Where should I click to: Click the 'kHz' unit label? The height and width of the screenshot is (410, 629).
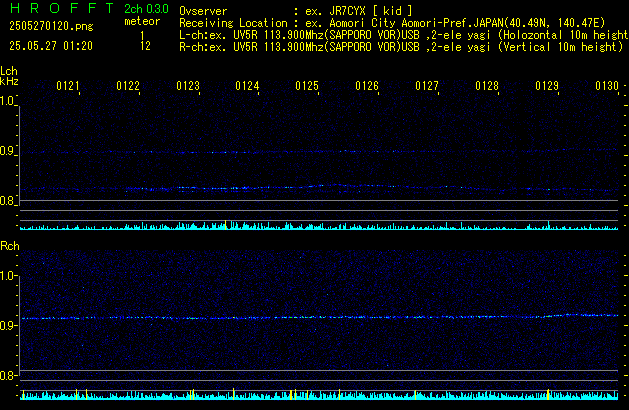9,81
